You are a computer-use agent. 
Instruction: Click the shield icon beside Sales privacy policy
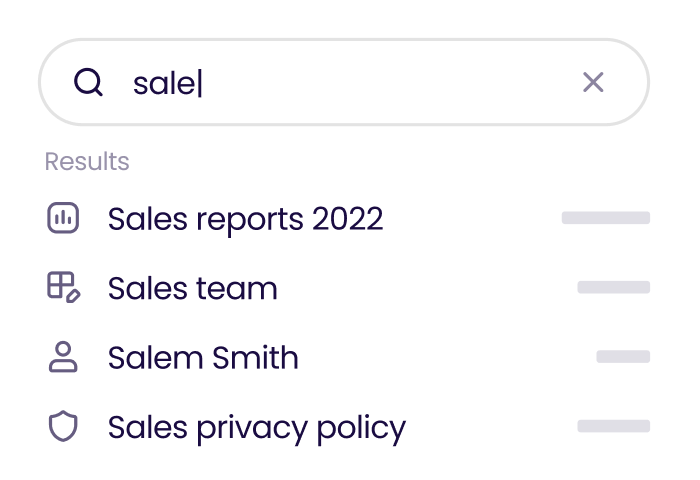tap(63, 427)
